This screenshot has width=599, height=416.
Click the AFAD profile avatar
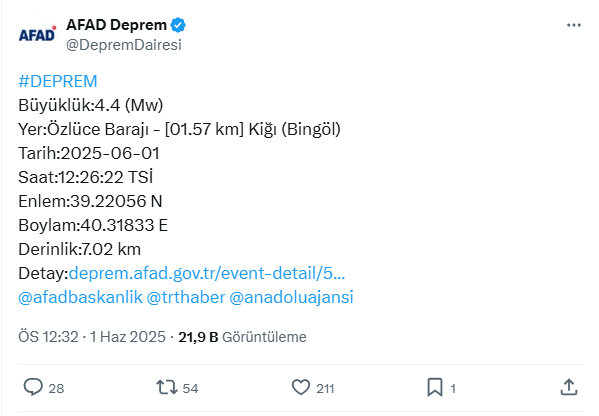[x=37, y=35]
